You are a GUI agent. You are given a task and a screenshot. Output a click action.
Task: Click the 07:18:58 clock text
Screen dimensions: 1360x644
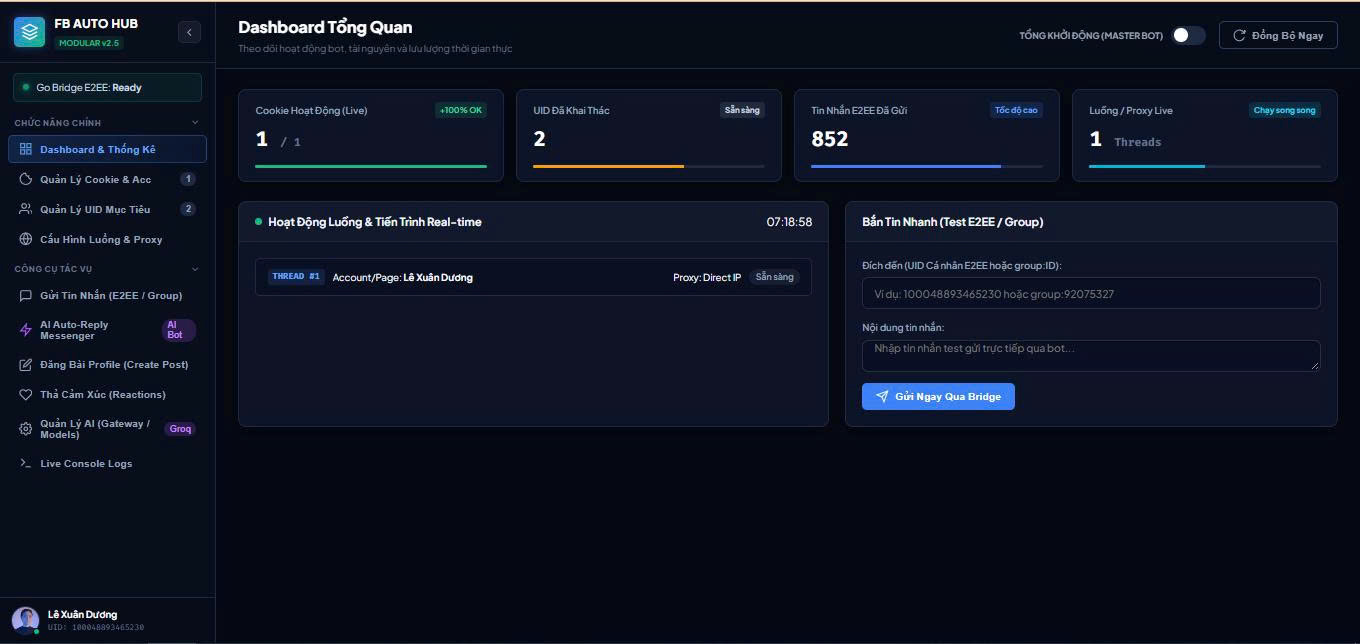tap(789, 222)
